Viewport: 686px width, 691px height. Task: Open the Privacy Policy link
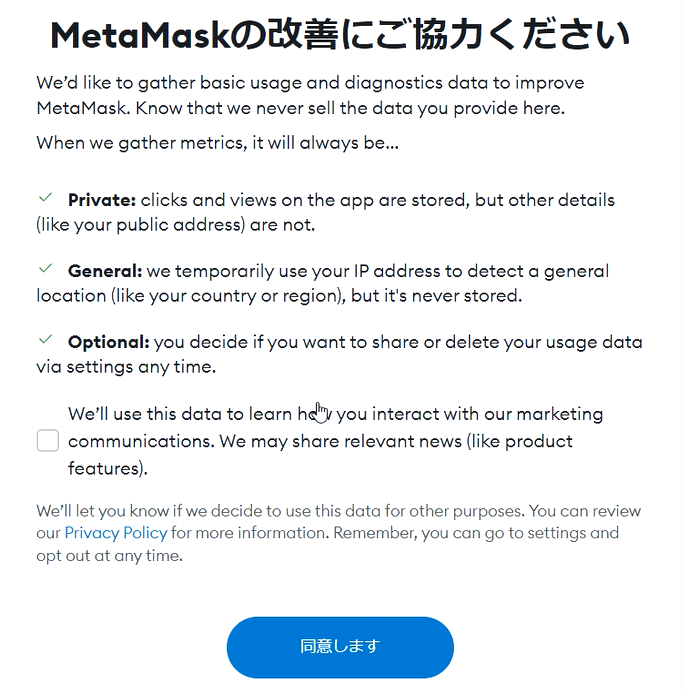[x=116, y=533]
